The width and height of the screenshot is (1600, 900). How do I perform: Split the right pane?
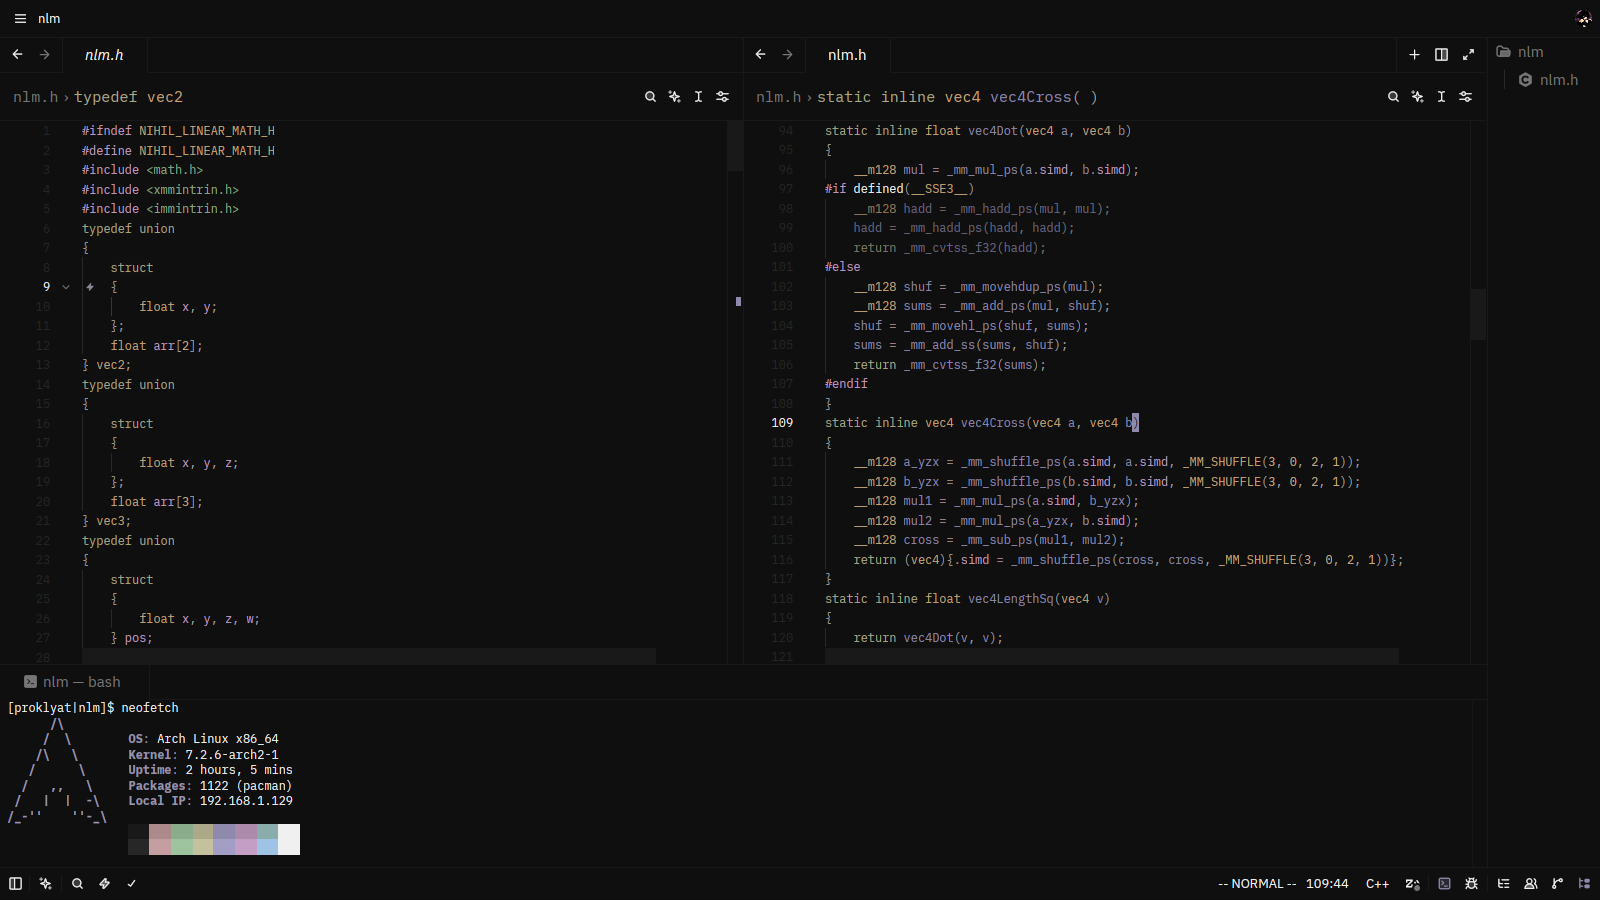(1441, 55)
